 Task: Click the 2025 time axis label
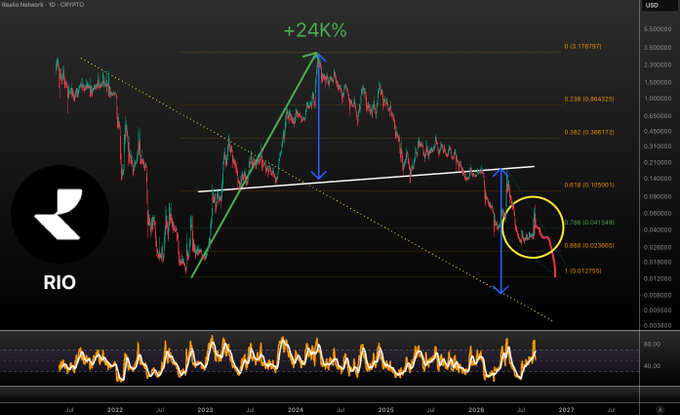[386, 410]
